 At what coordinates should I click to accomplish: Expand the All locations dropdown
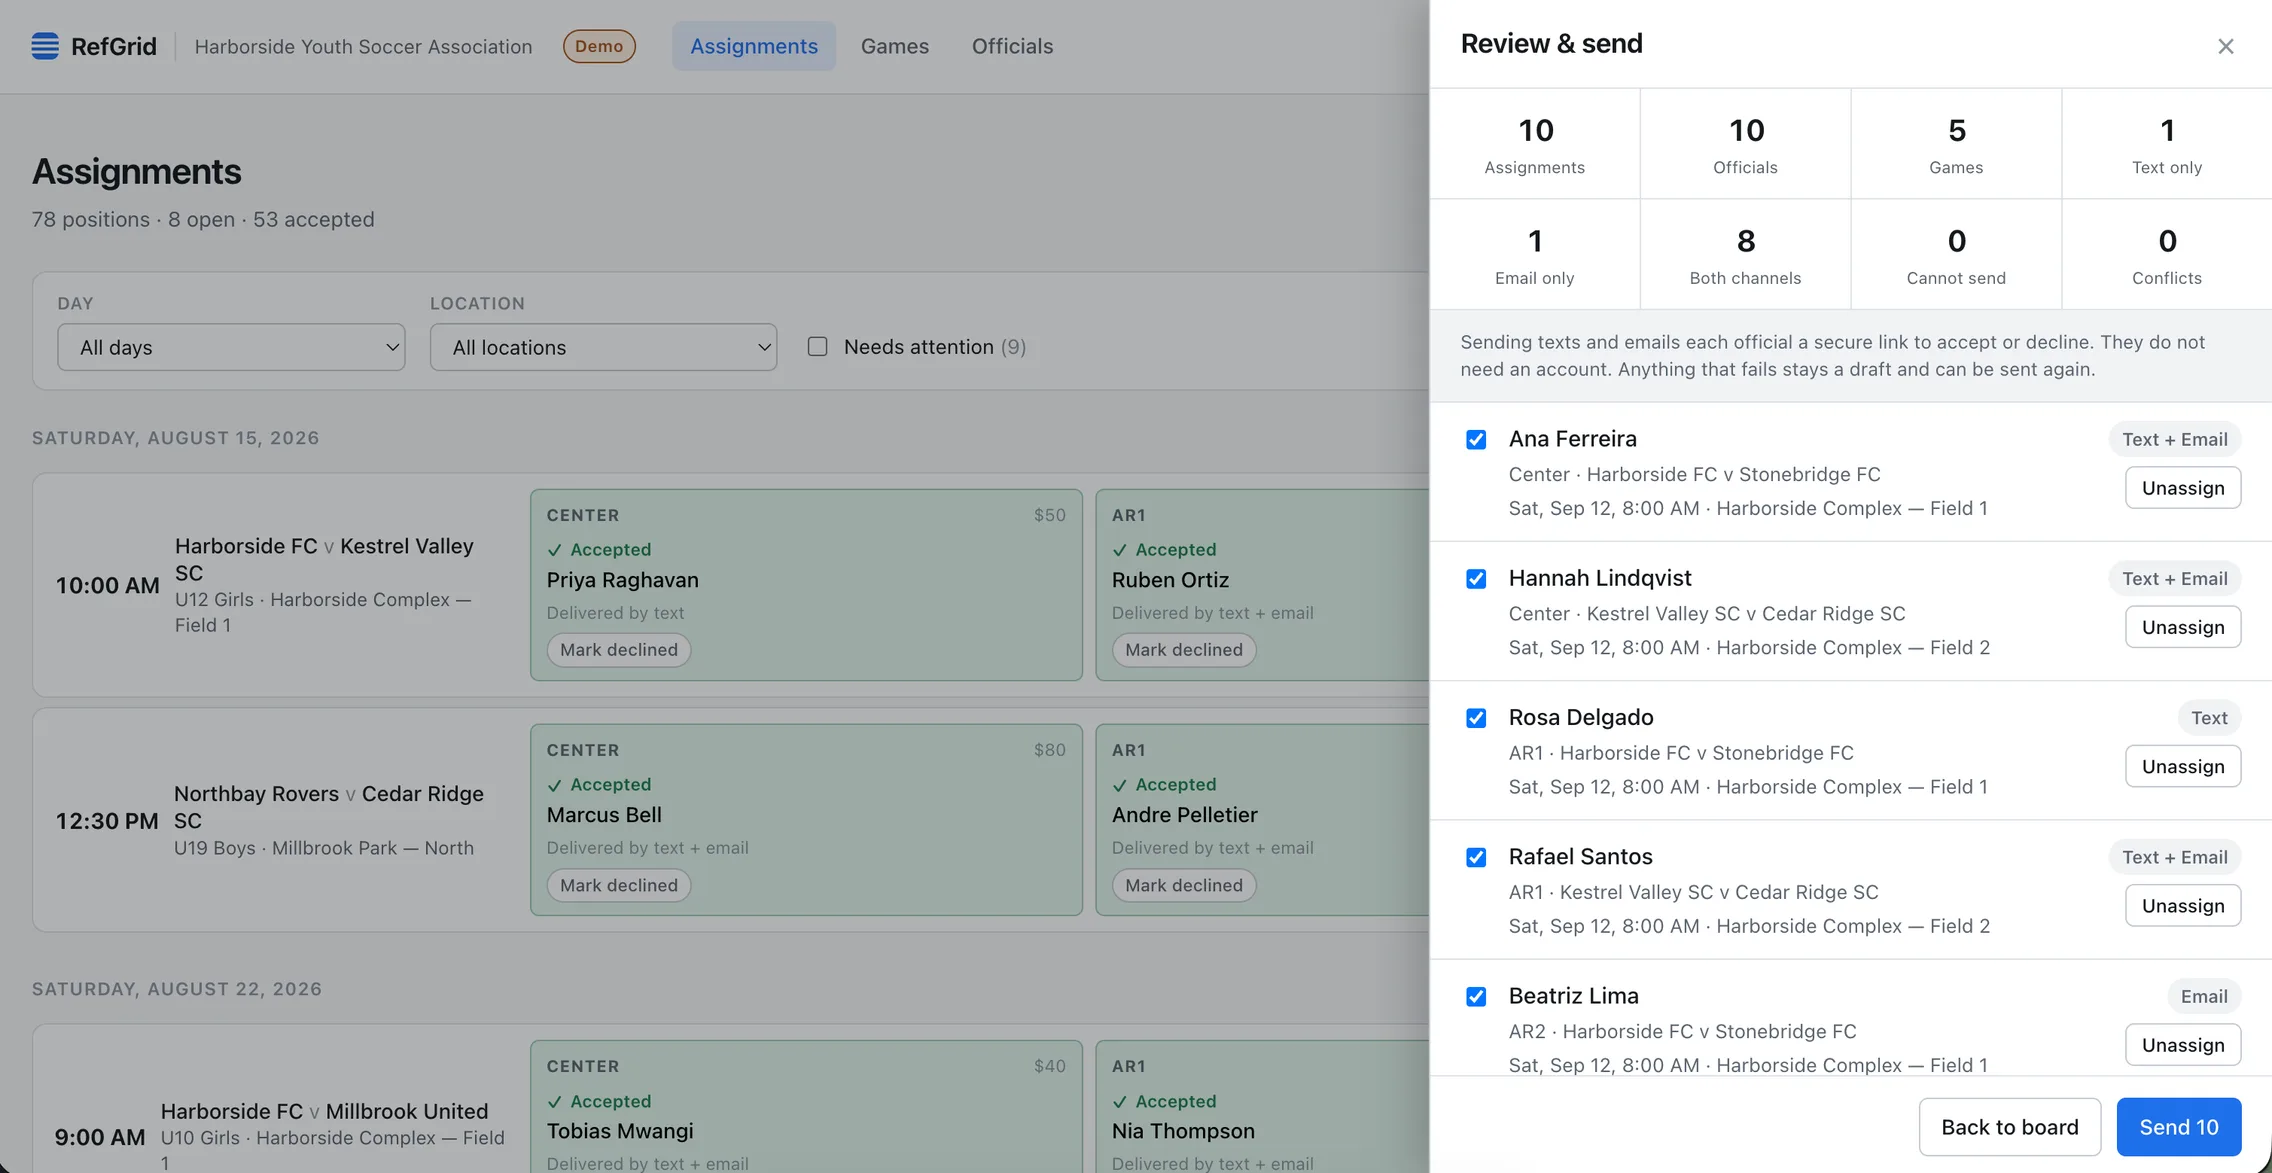[x=603, y=347]
